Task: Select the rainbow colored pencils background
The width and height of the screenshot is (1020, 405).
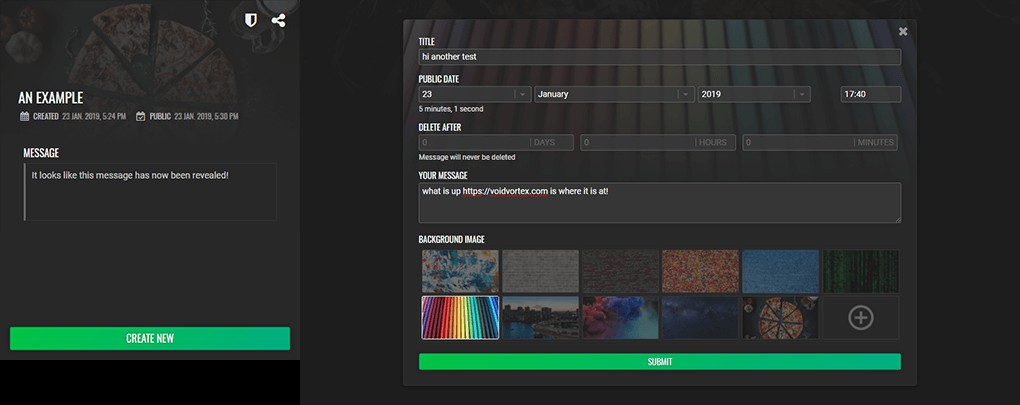Action: 459,317
